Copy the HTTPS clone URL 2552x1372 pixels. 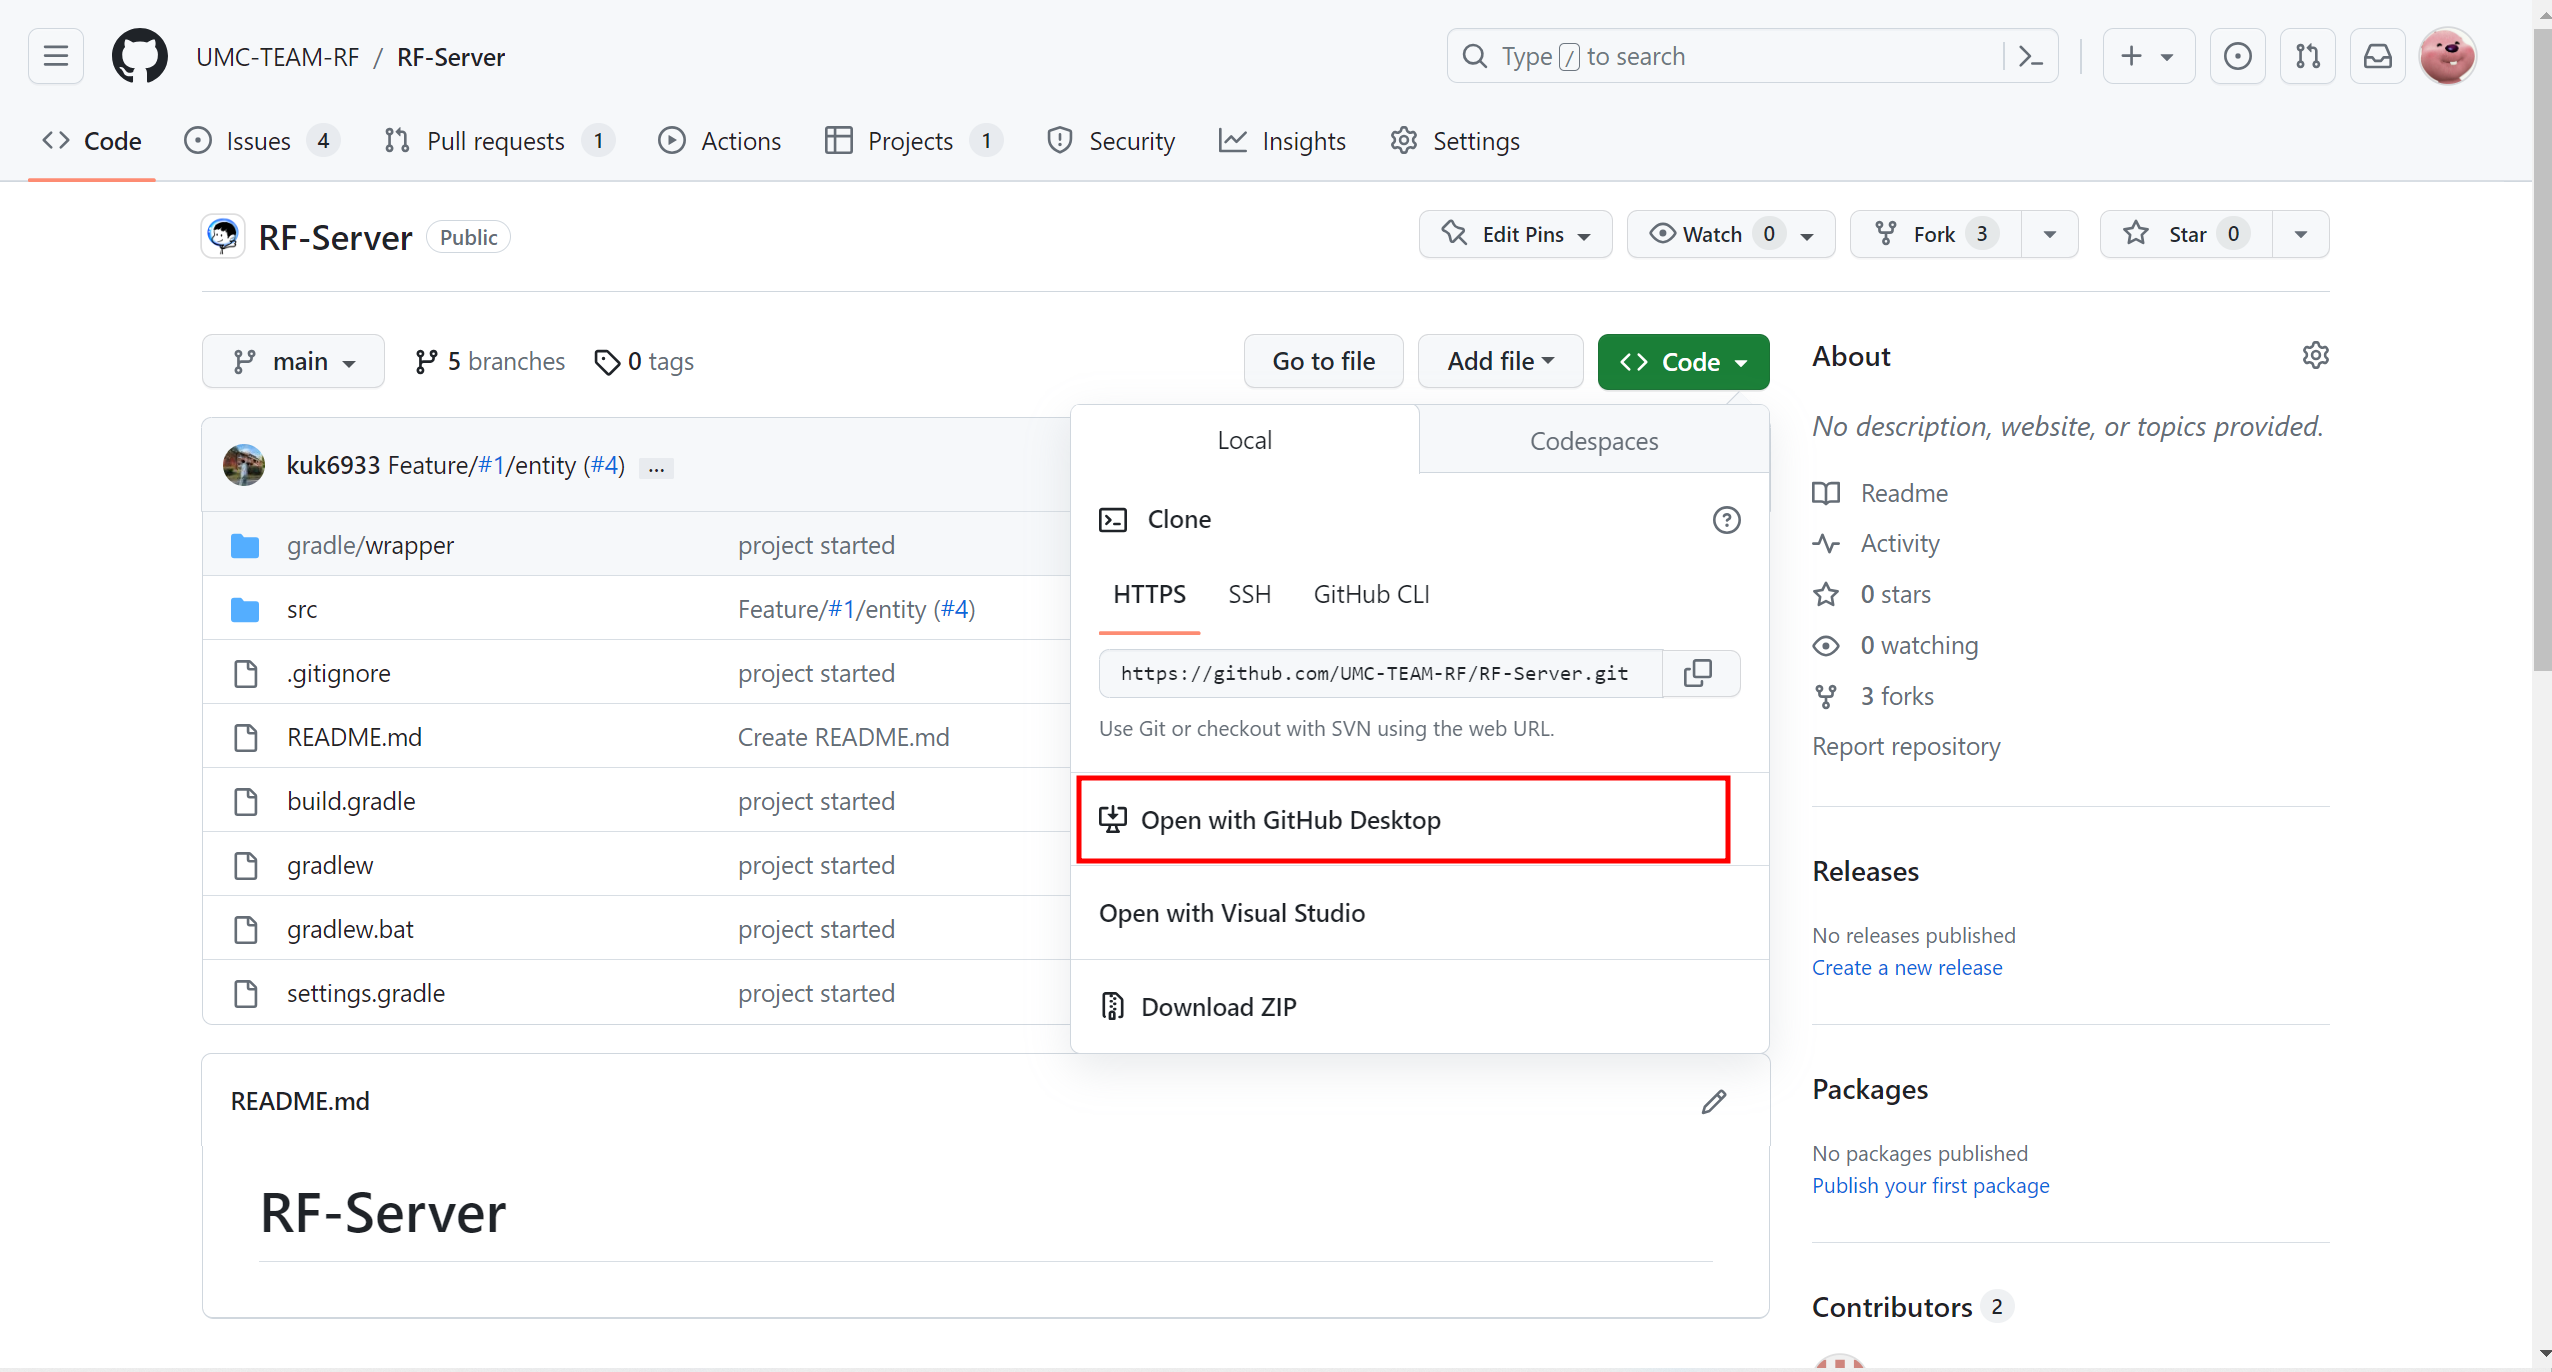coord(1698,673)
